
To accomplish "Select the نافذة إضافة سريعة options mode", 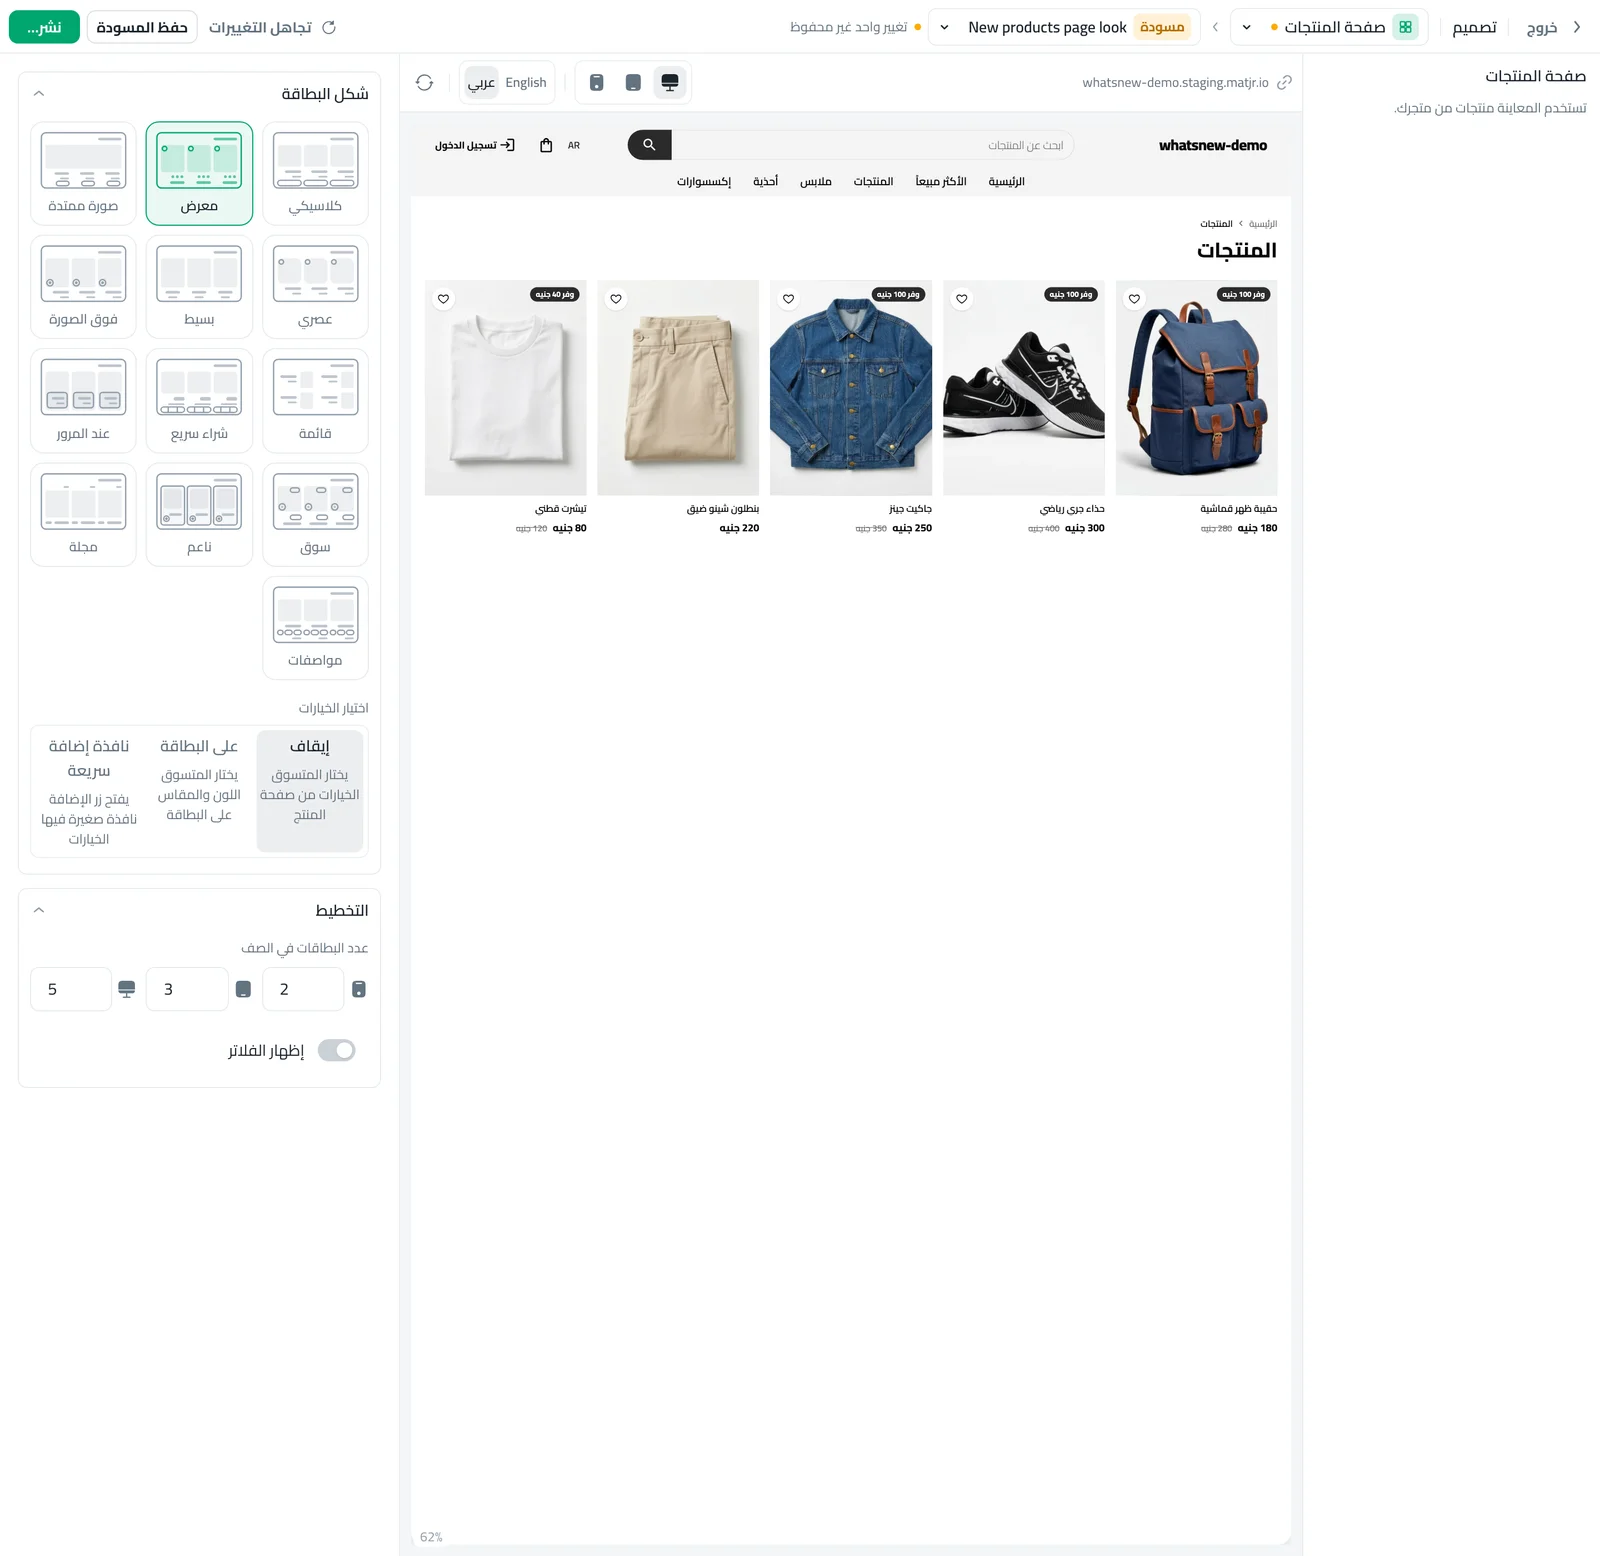I will (x=89, y=790).
